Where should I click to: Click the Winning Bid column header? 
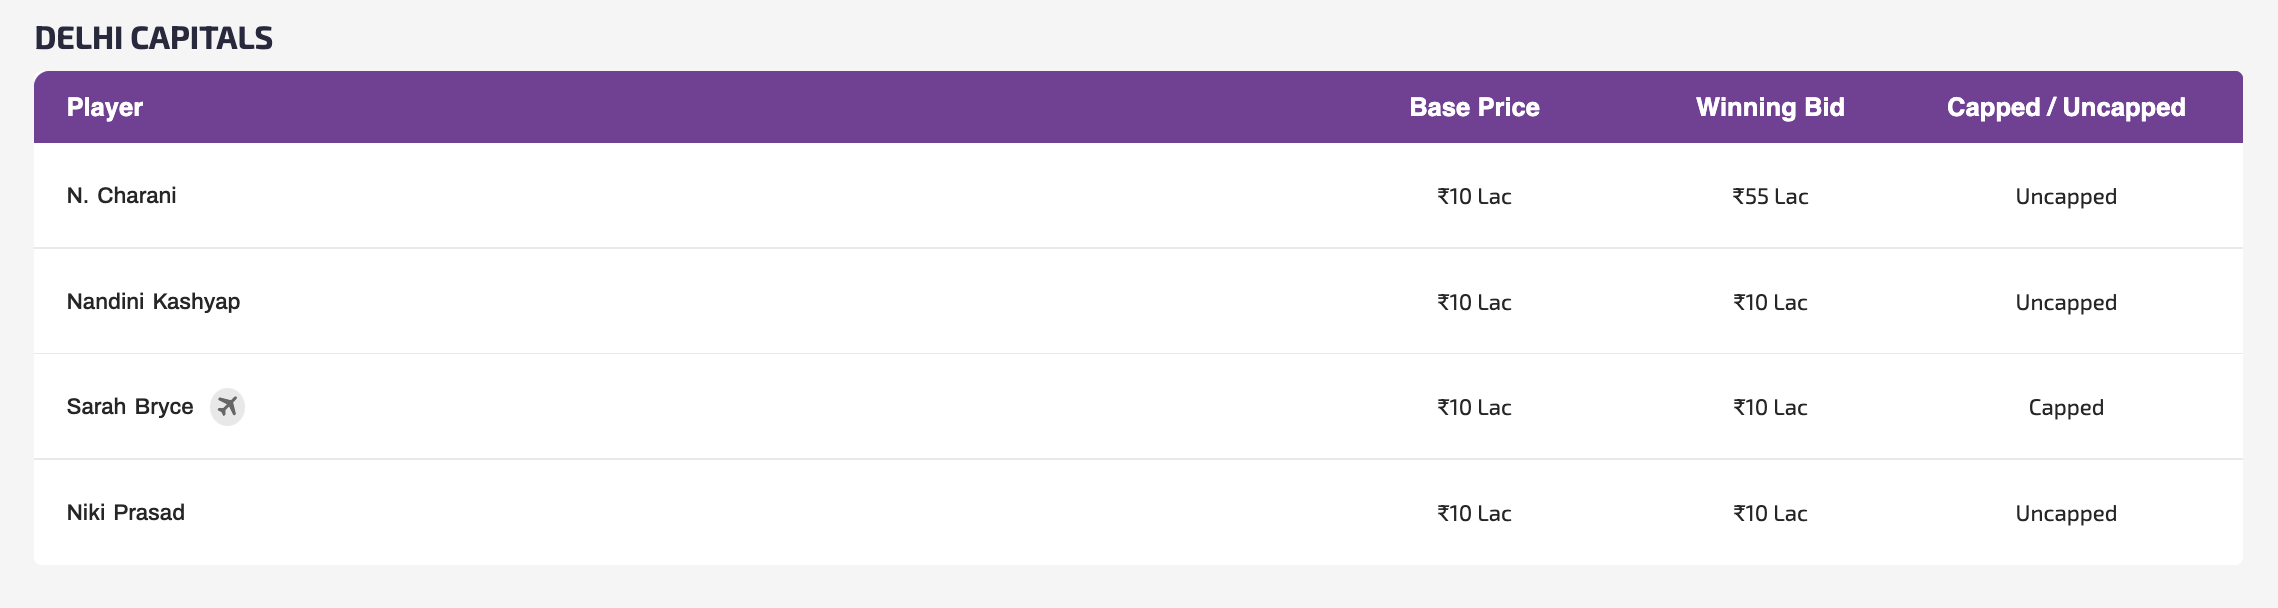pos(1770,107)
